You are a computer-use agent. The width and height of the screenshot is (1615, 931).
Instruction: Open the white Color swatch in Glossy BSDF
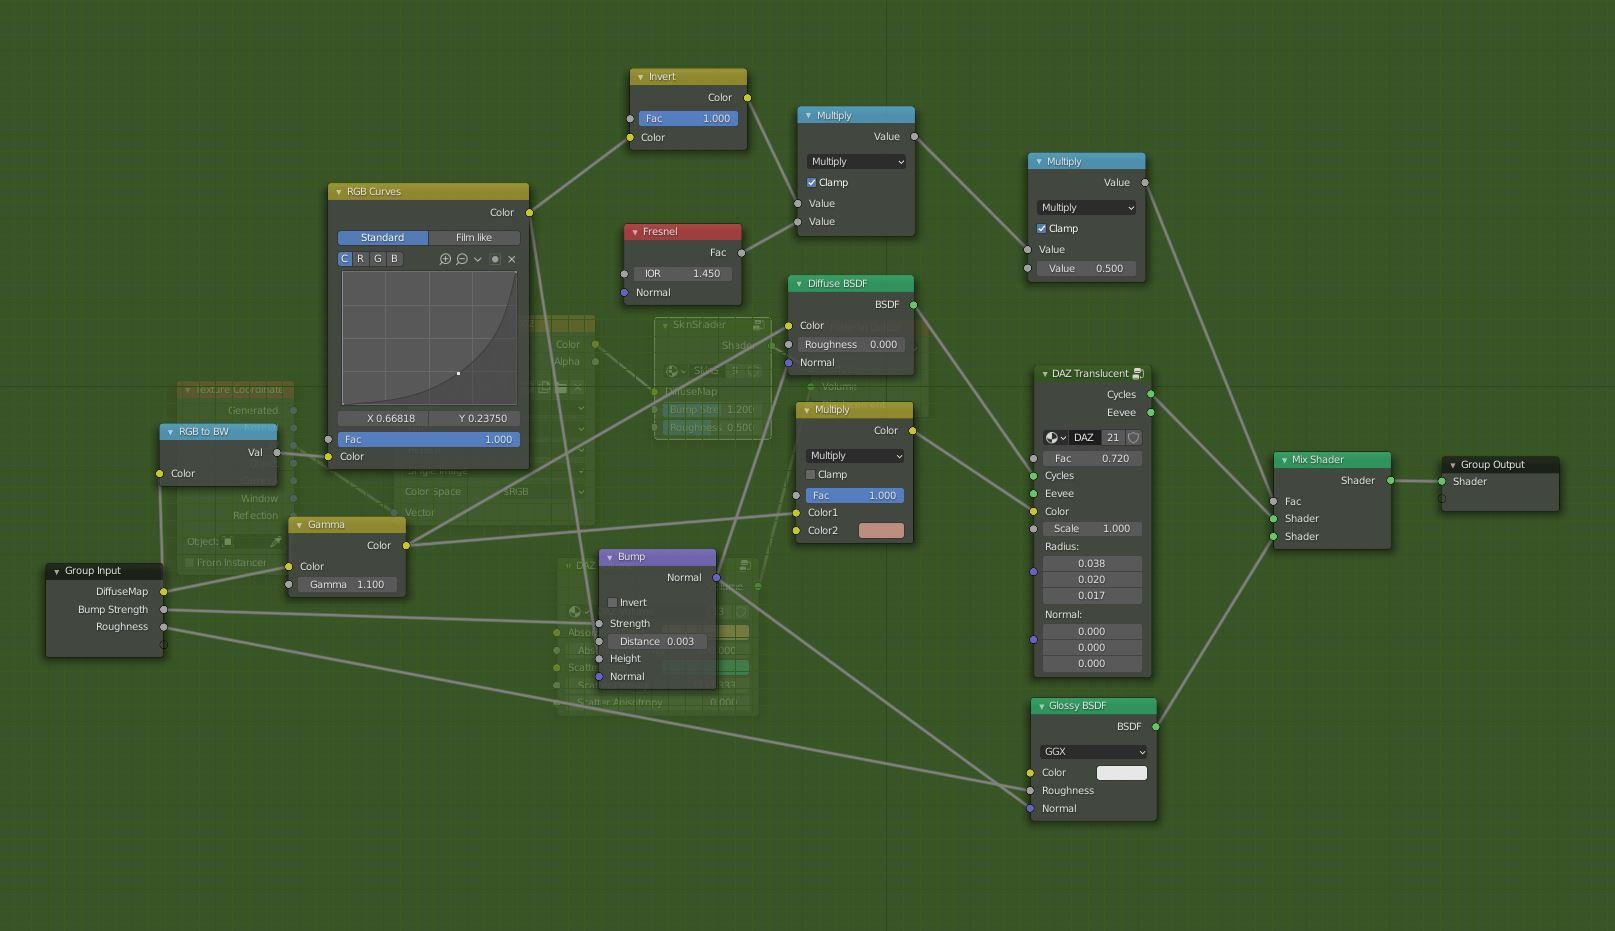(1122, 773)
